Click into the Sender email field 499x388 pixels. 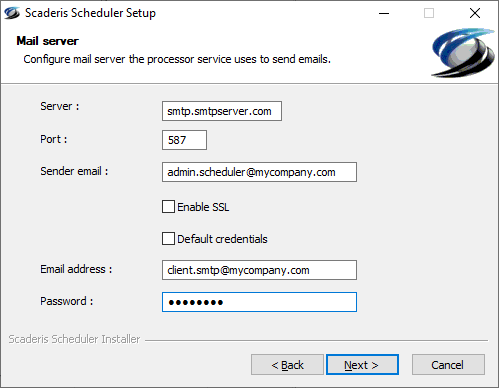259,172
